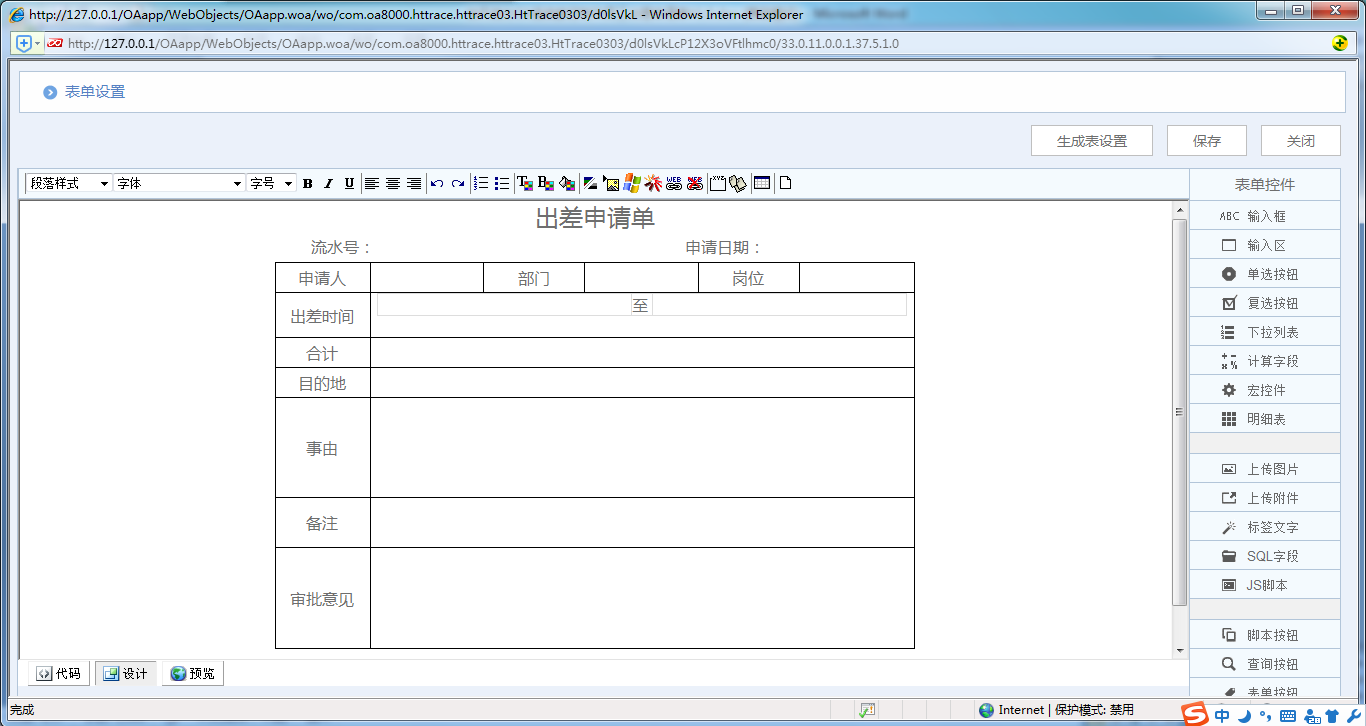The image size is (1366, 726).
Task: Set the text font color
Action: 524,184
